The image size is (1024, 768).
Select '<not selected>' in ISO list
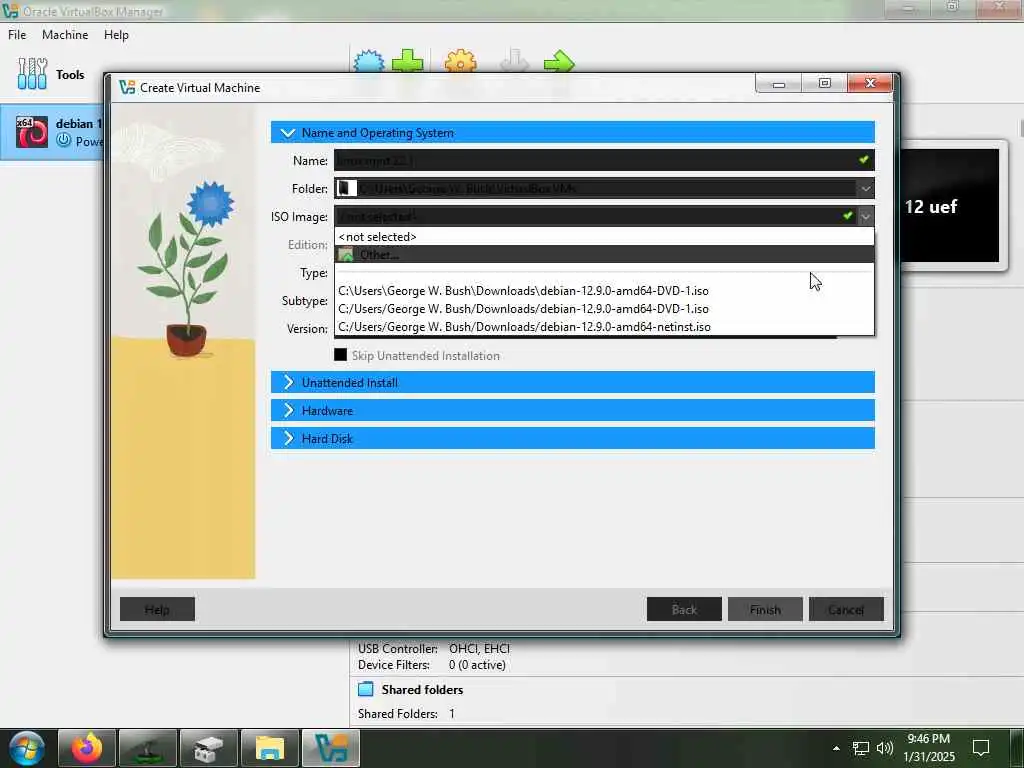tap(604, 236)
